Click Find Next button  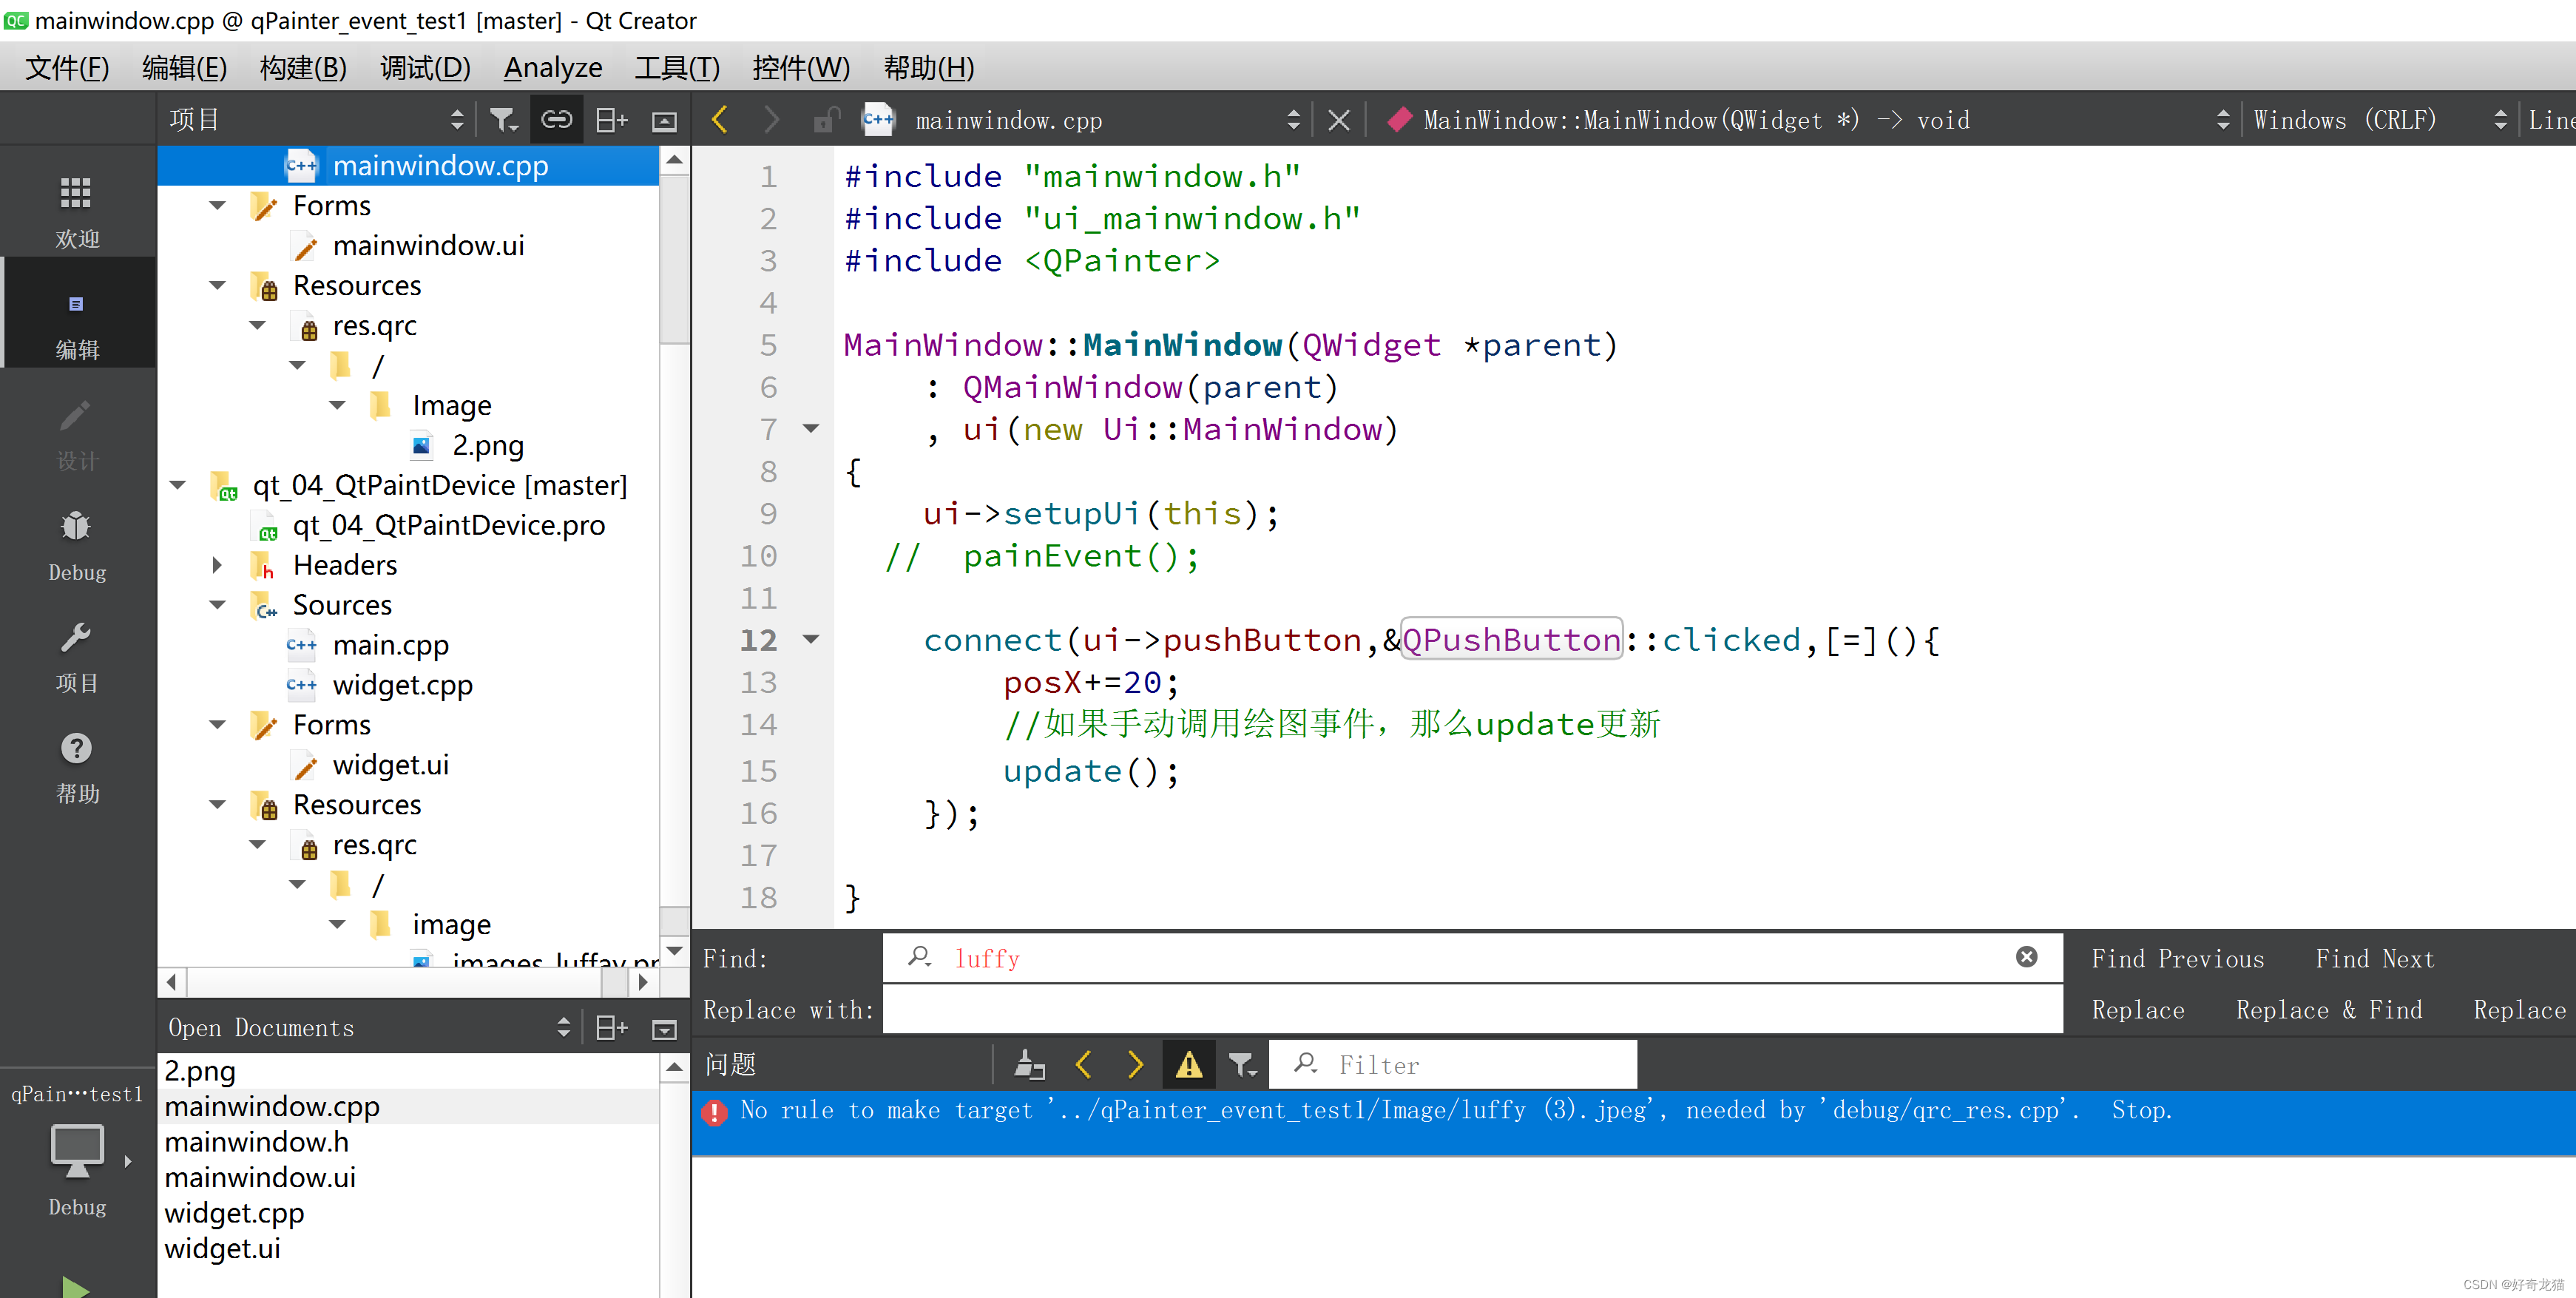point(2374,959)
